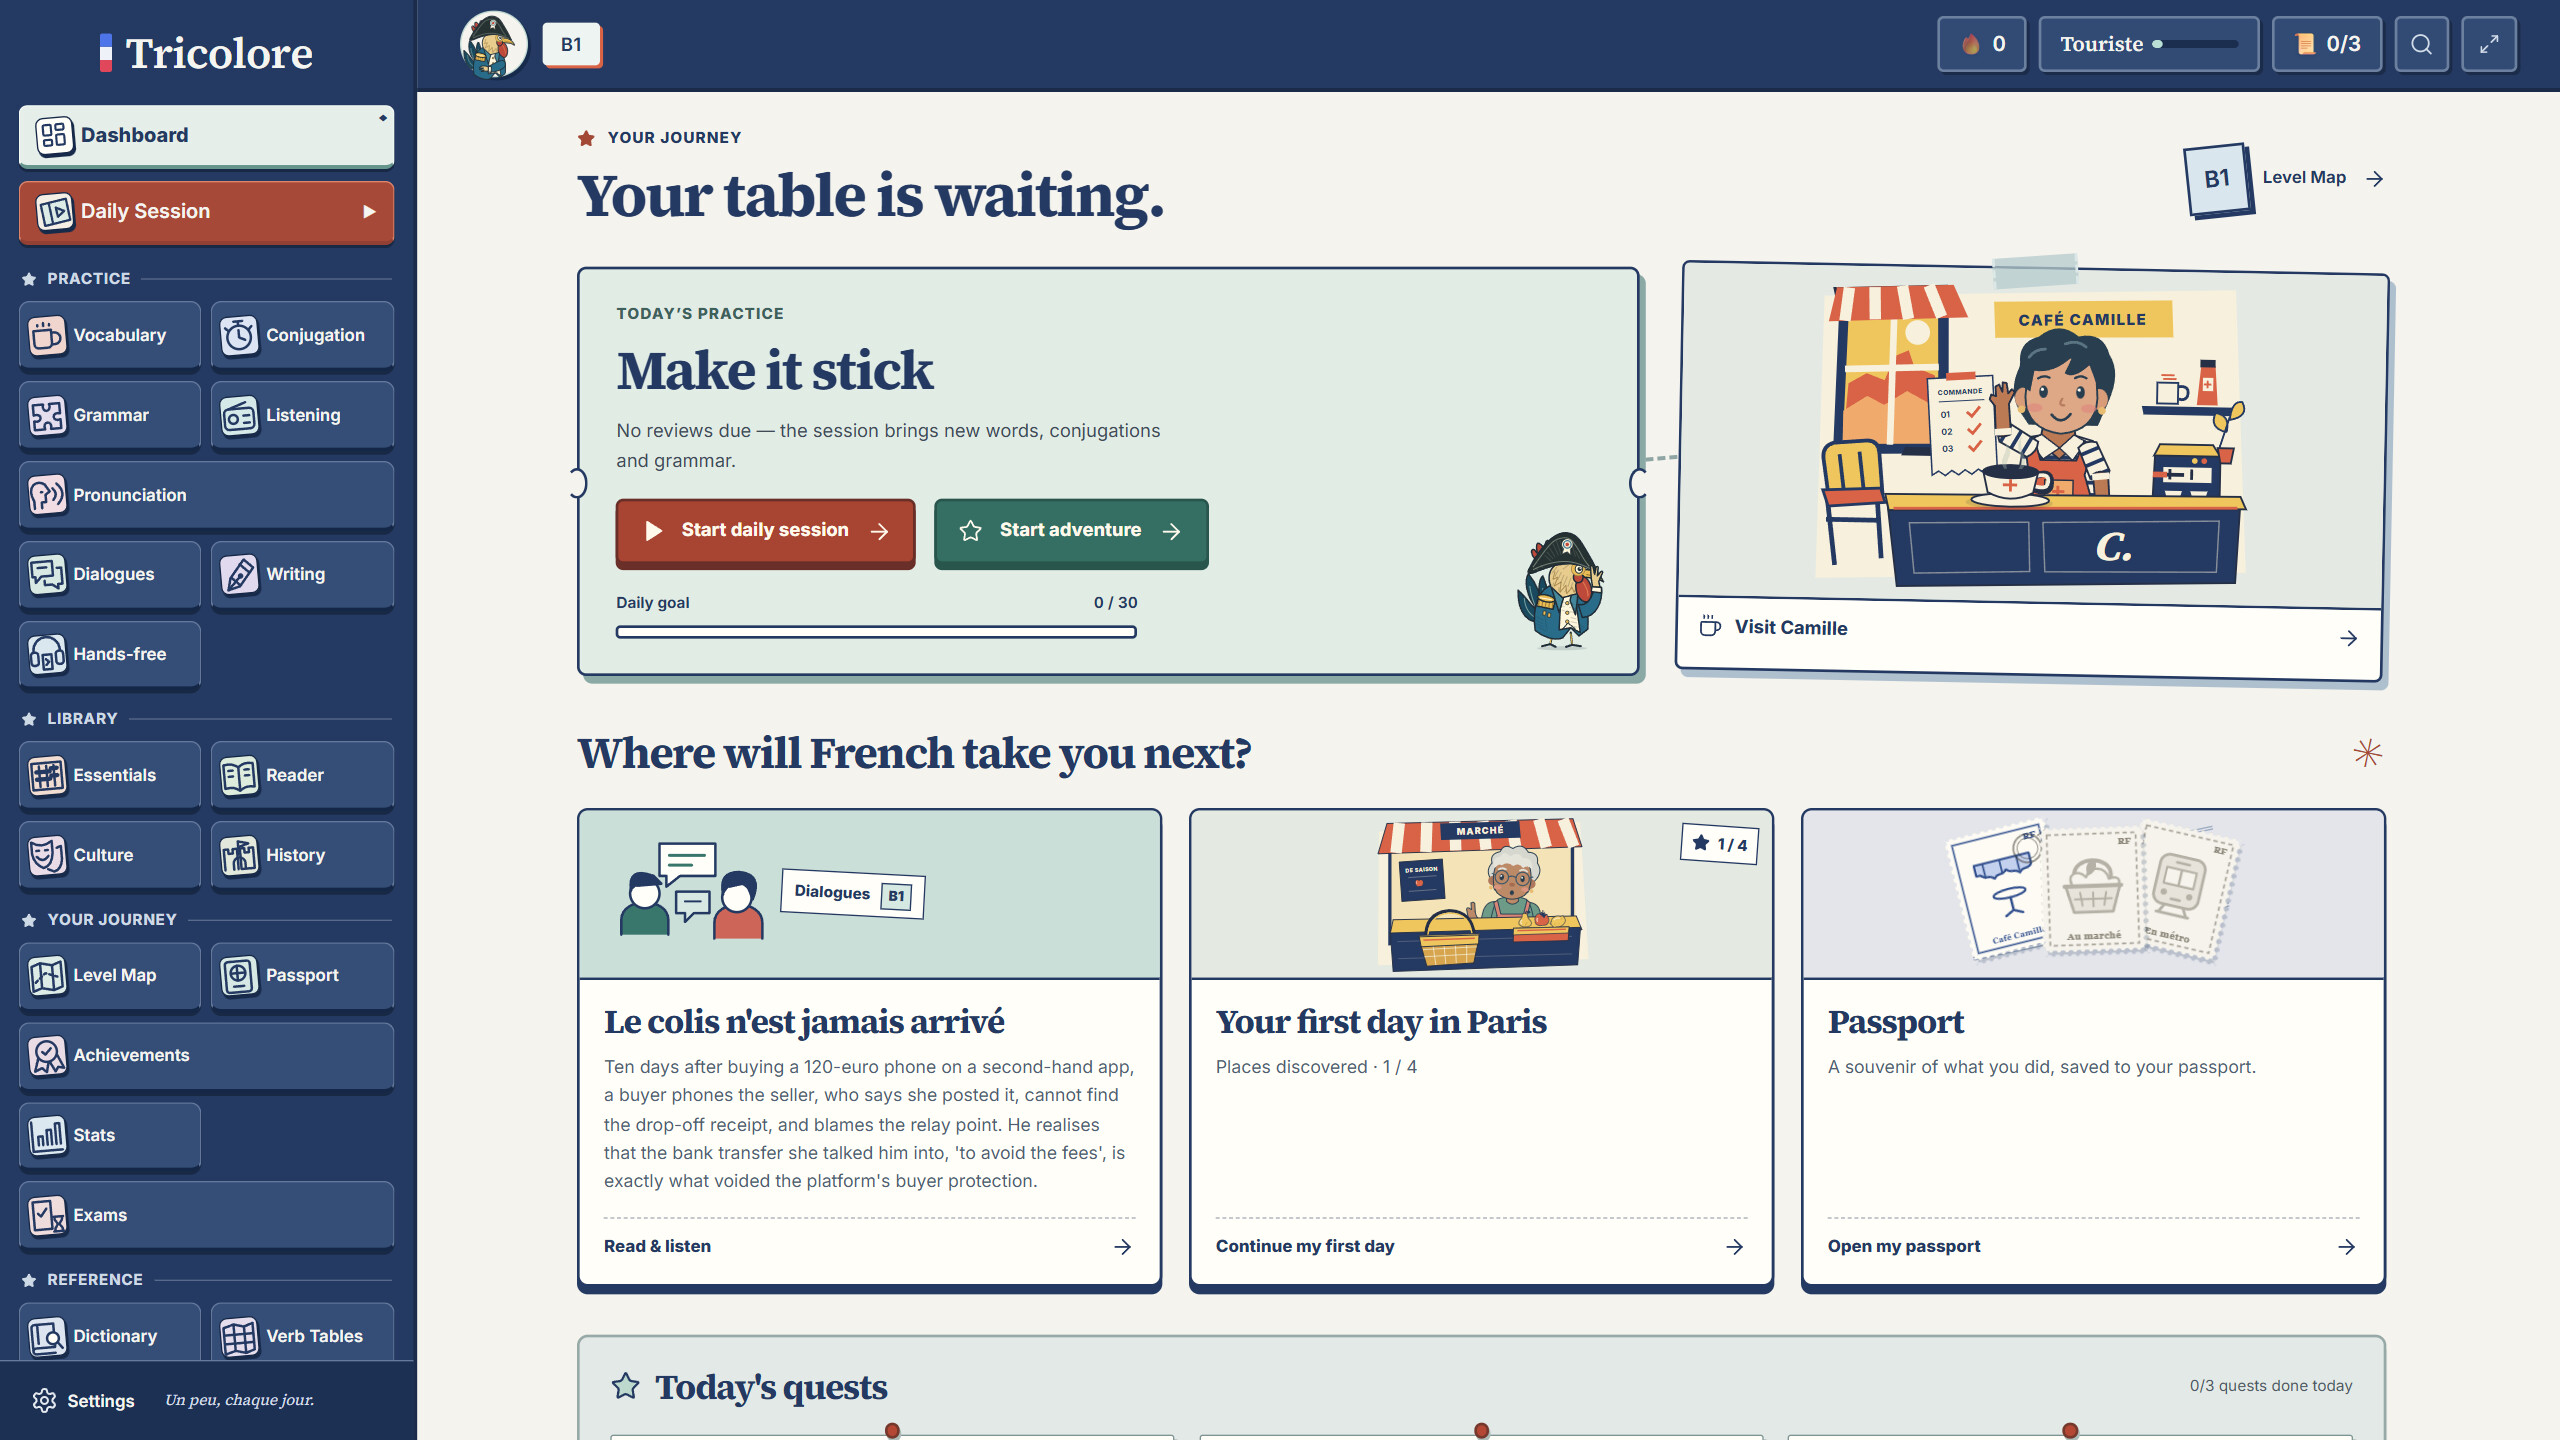Open the Vocabulary practice

tap(109, 335)
